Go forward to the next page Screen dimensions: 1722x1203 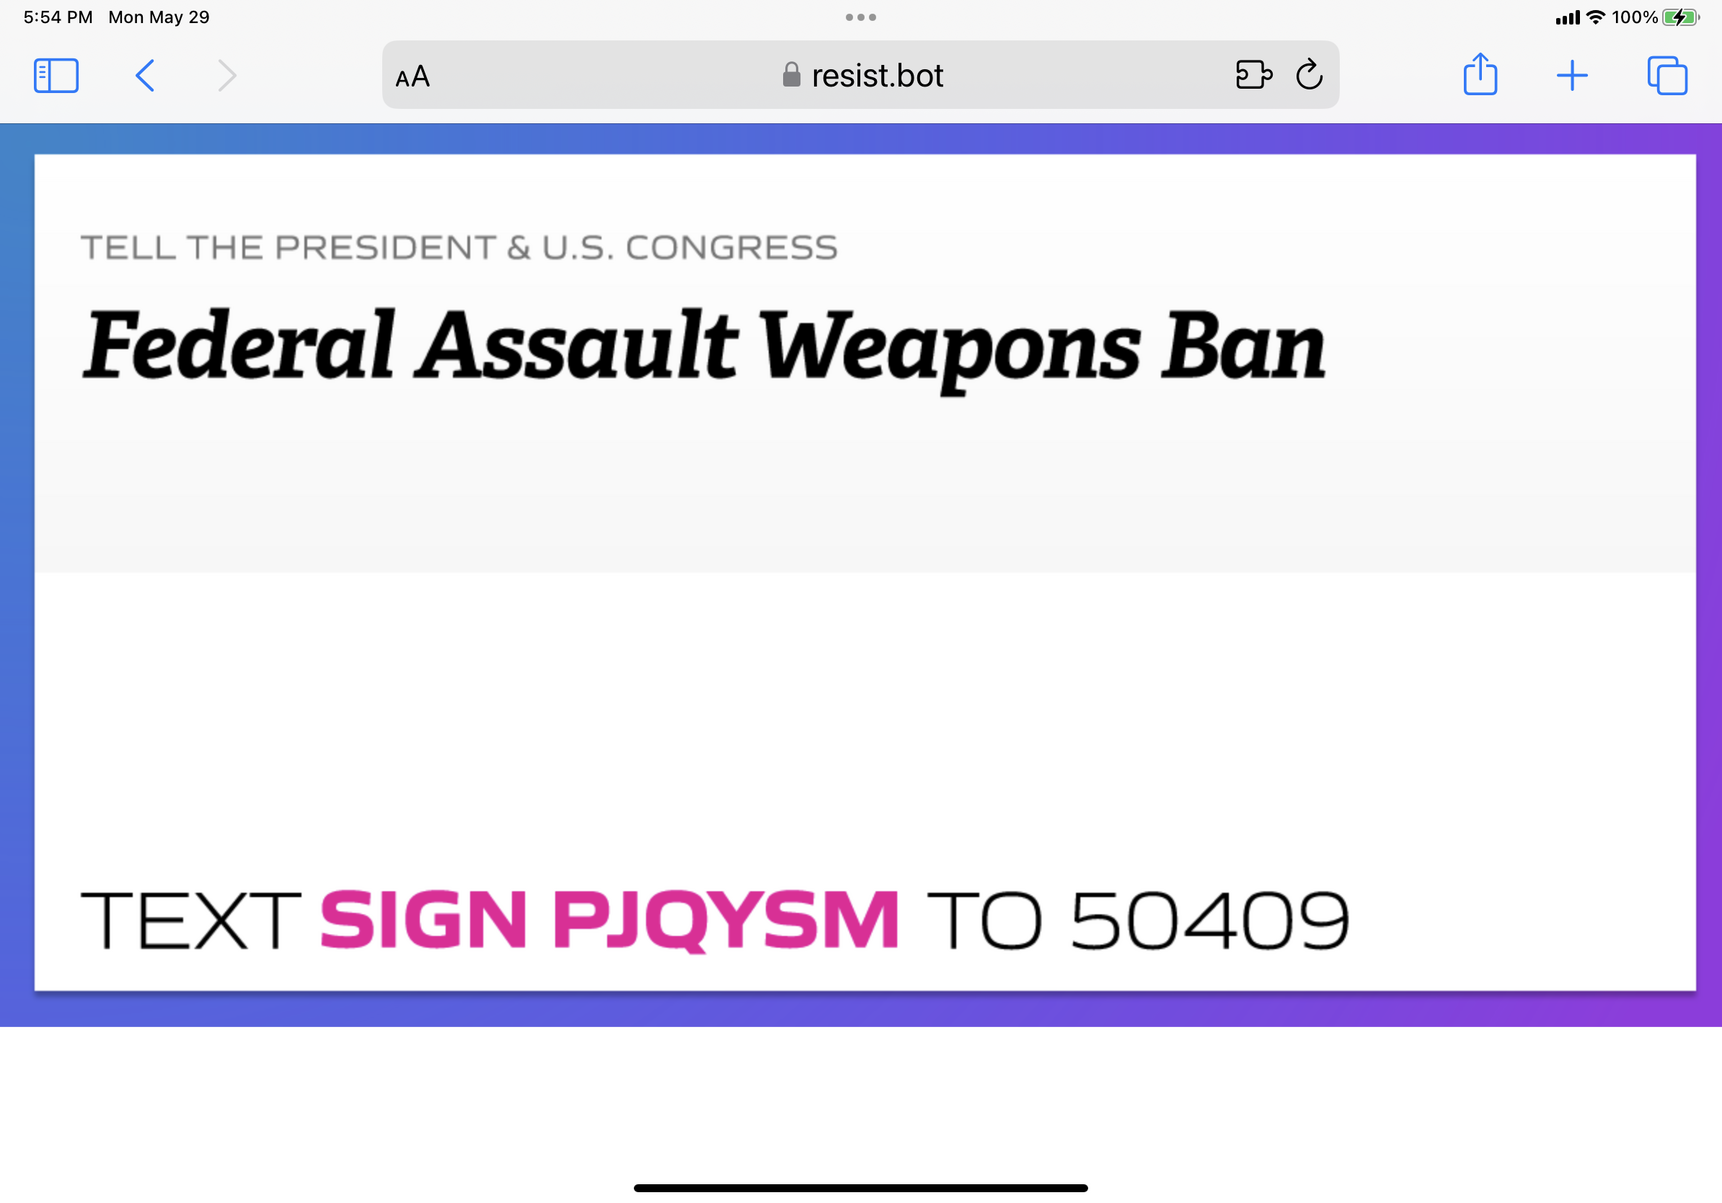click(228, 76)
